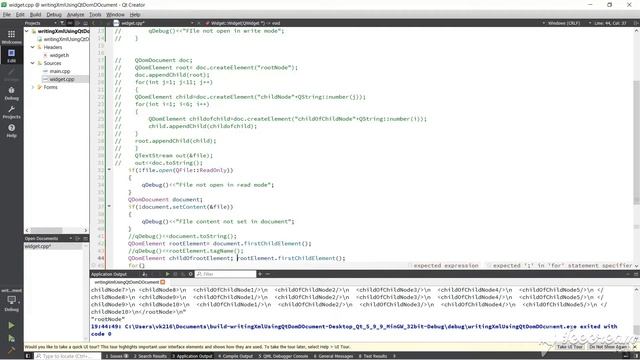Viewport: 640px width, 360px height.
Task: Switch to 6 General Messages pane
Action: [x=333, y=356]
